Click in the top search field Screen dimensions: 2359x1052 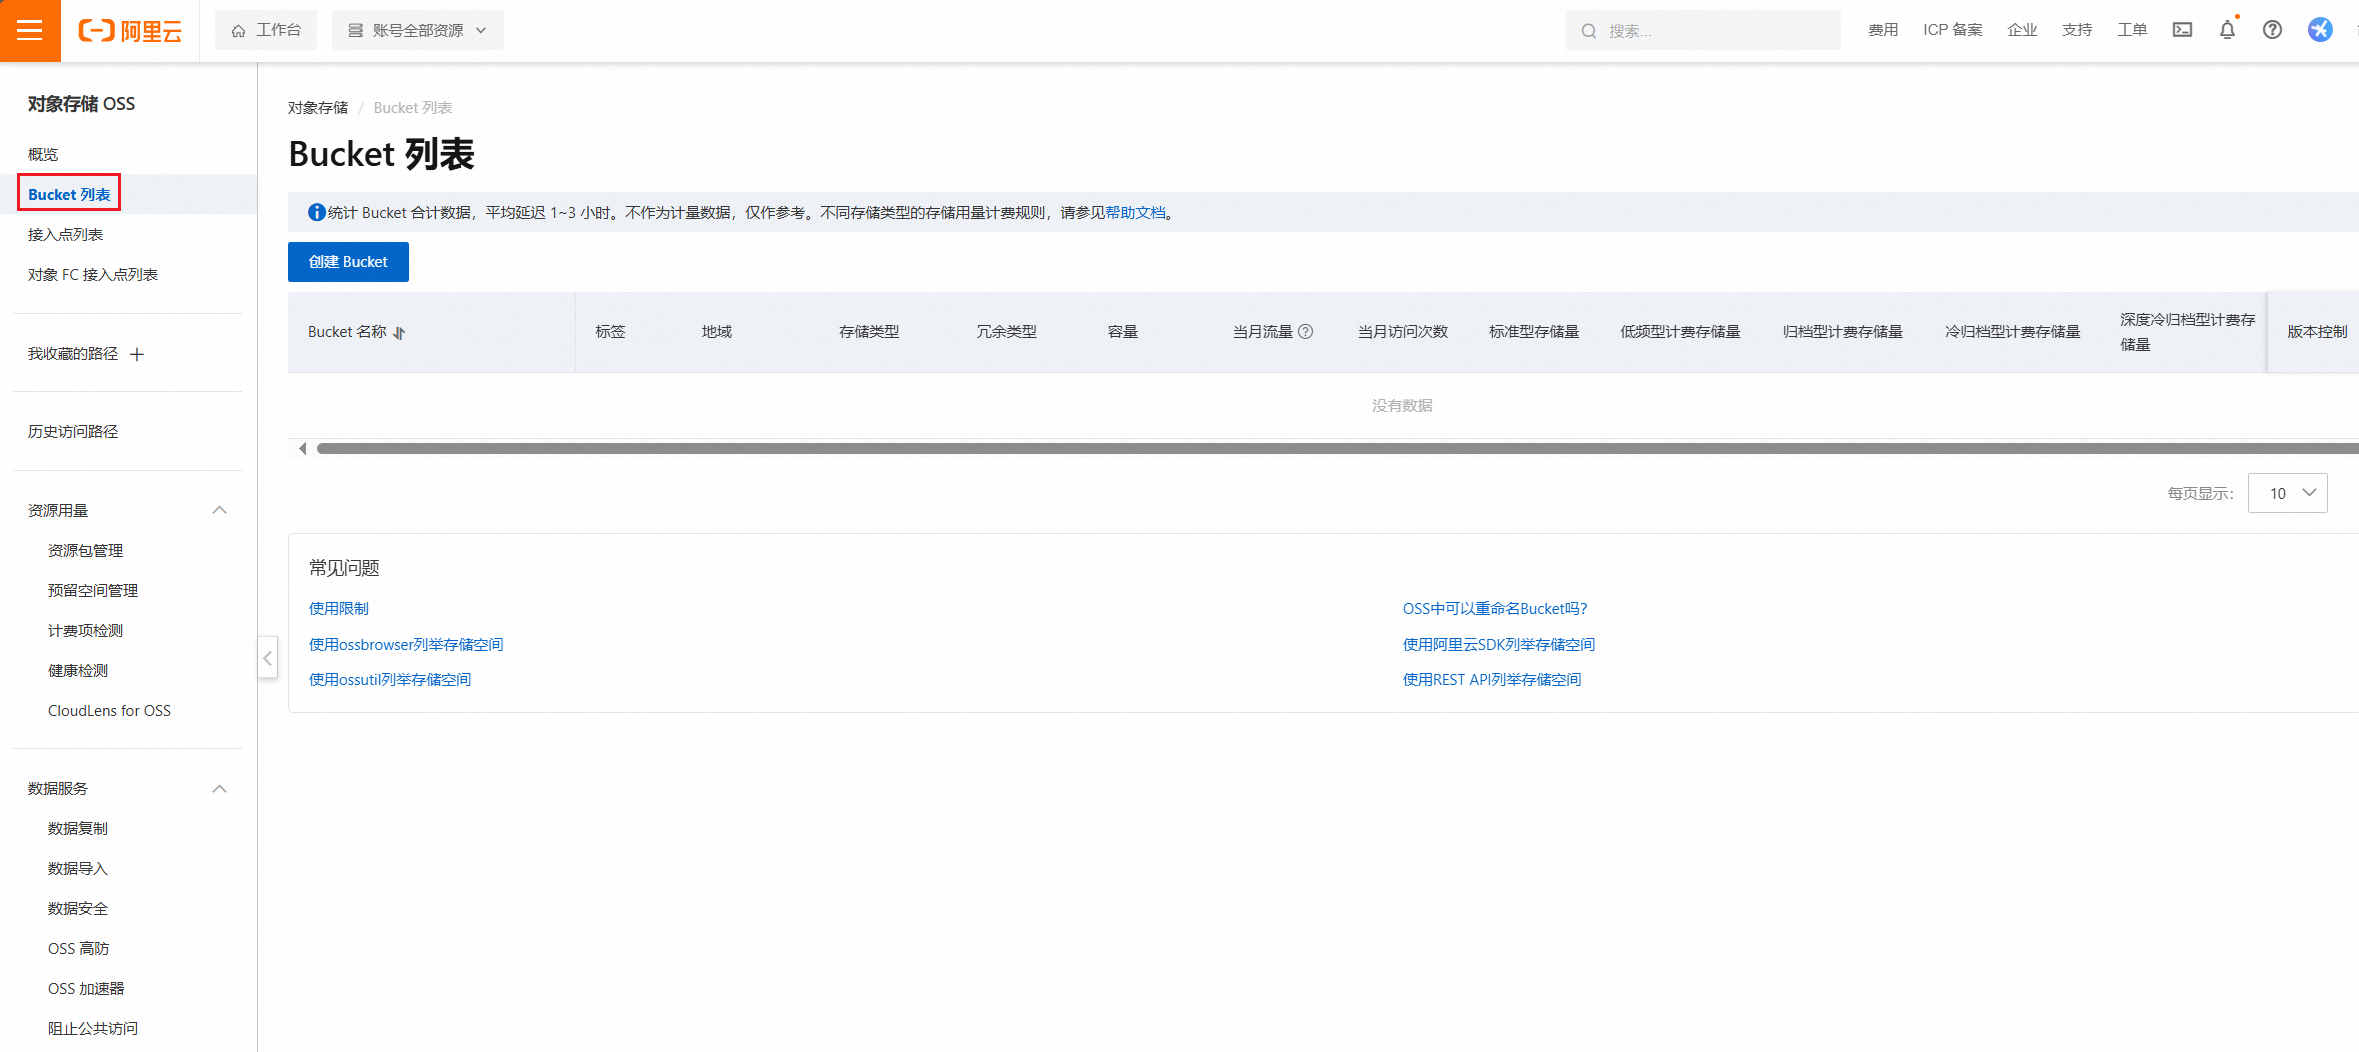point(1703,30)
